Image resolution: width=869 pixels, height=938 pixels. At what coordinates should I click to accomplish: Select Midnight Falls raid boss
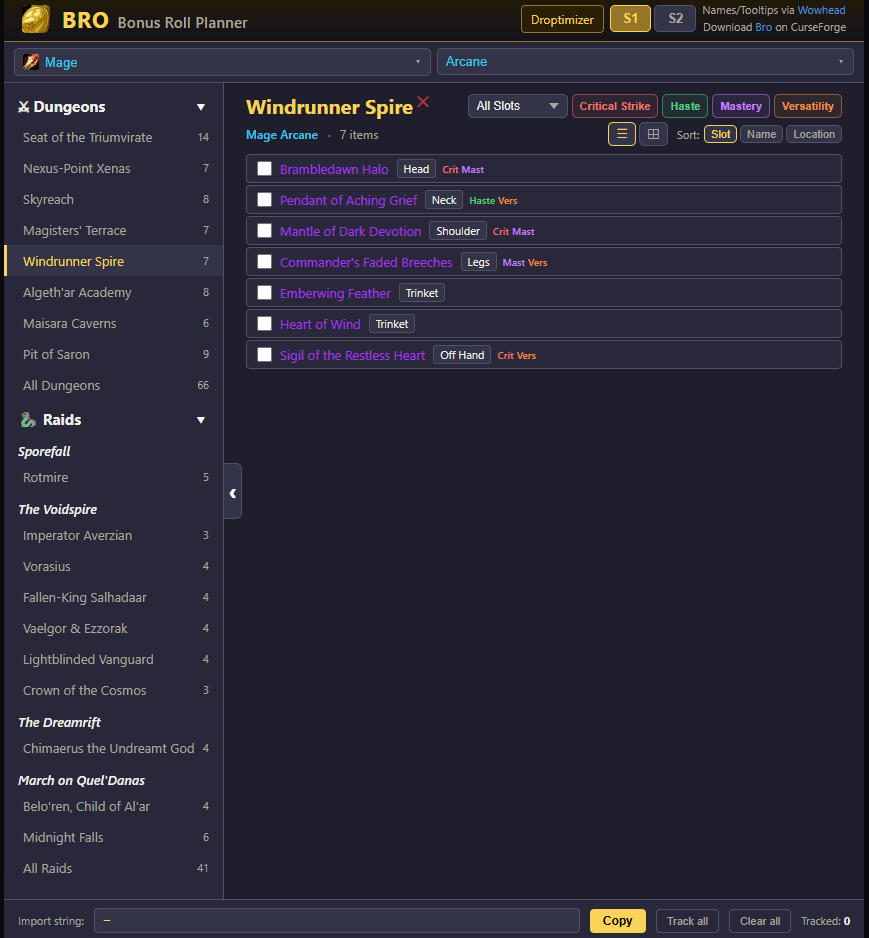pyautogui.click(x=114, y=838)
